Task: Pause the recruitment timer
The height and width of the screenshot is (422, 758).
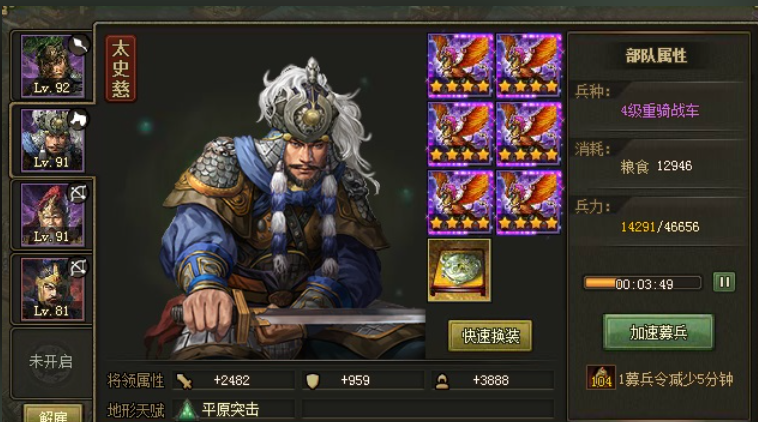Action: pyautogui.click(x=724, y=282)
